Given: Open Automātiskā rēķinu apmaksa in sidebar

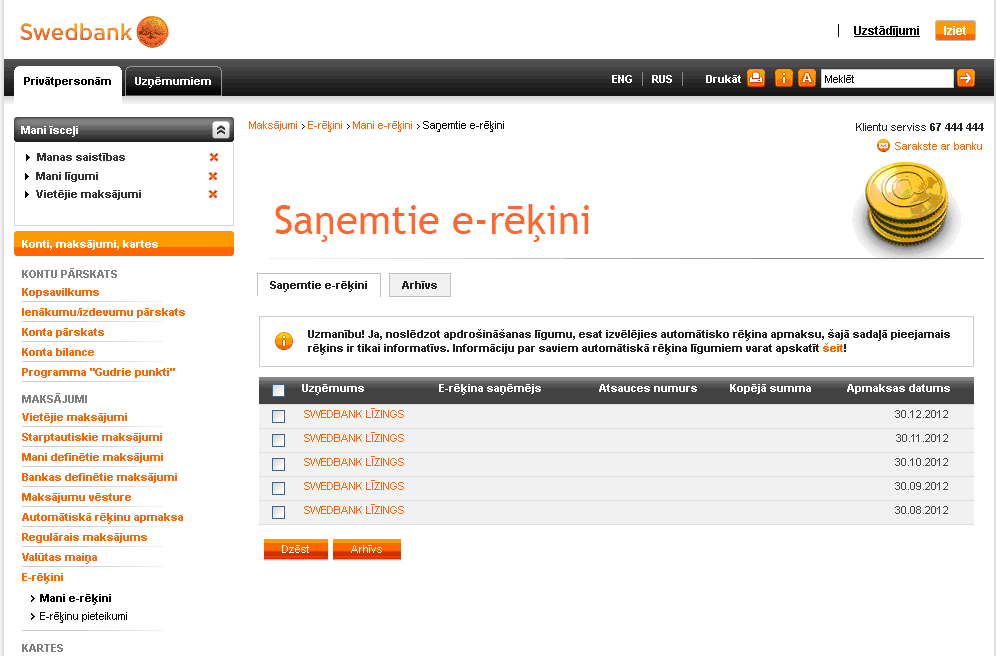Looking at the screenshot, I should (102, 518).
